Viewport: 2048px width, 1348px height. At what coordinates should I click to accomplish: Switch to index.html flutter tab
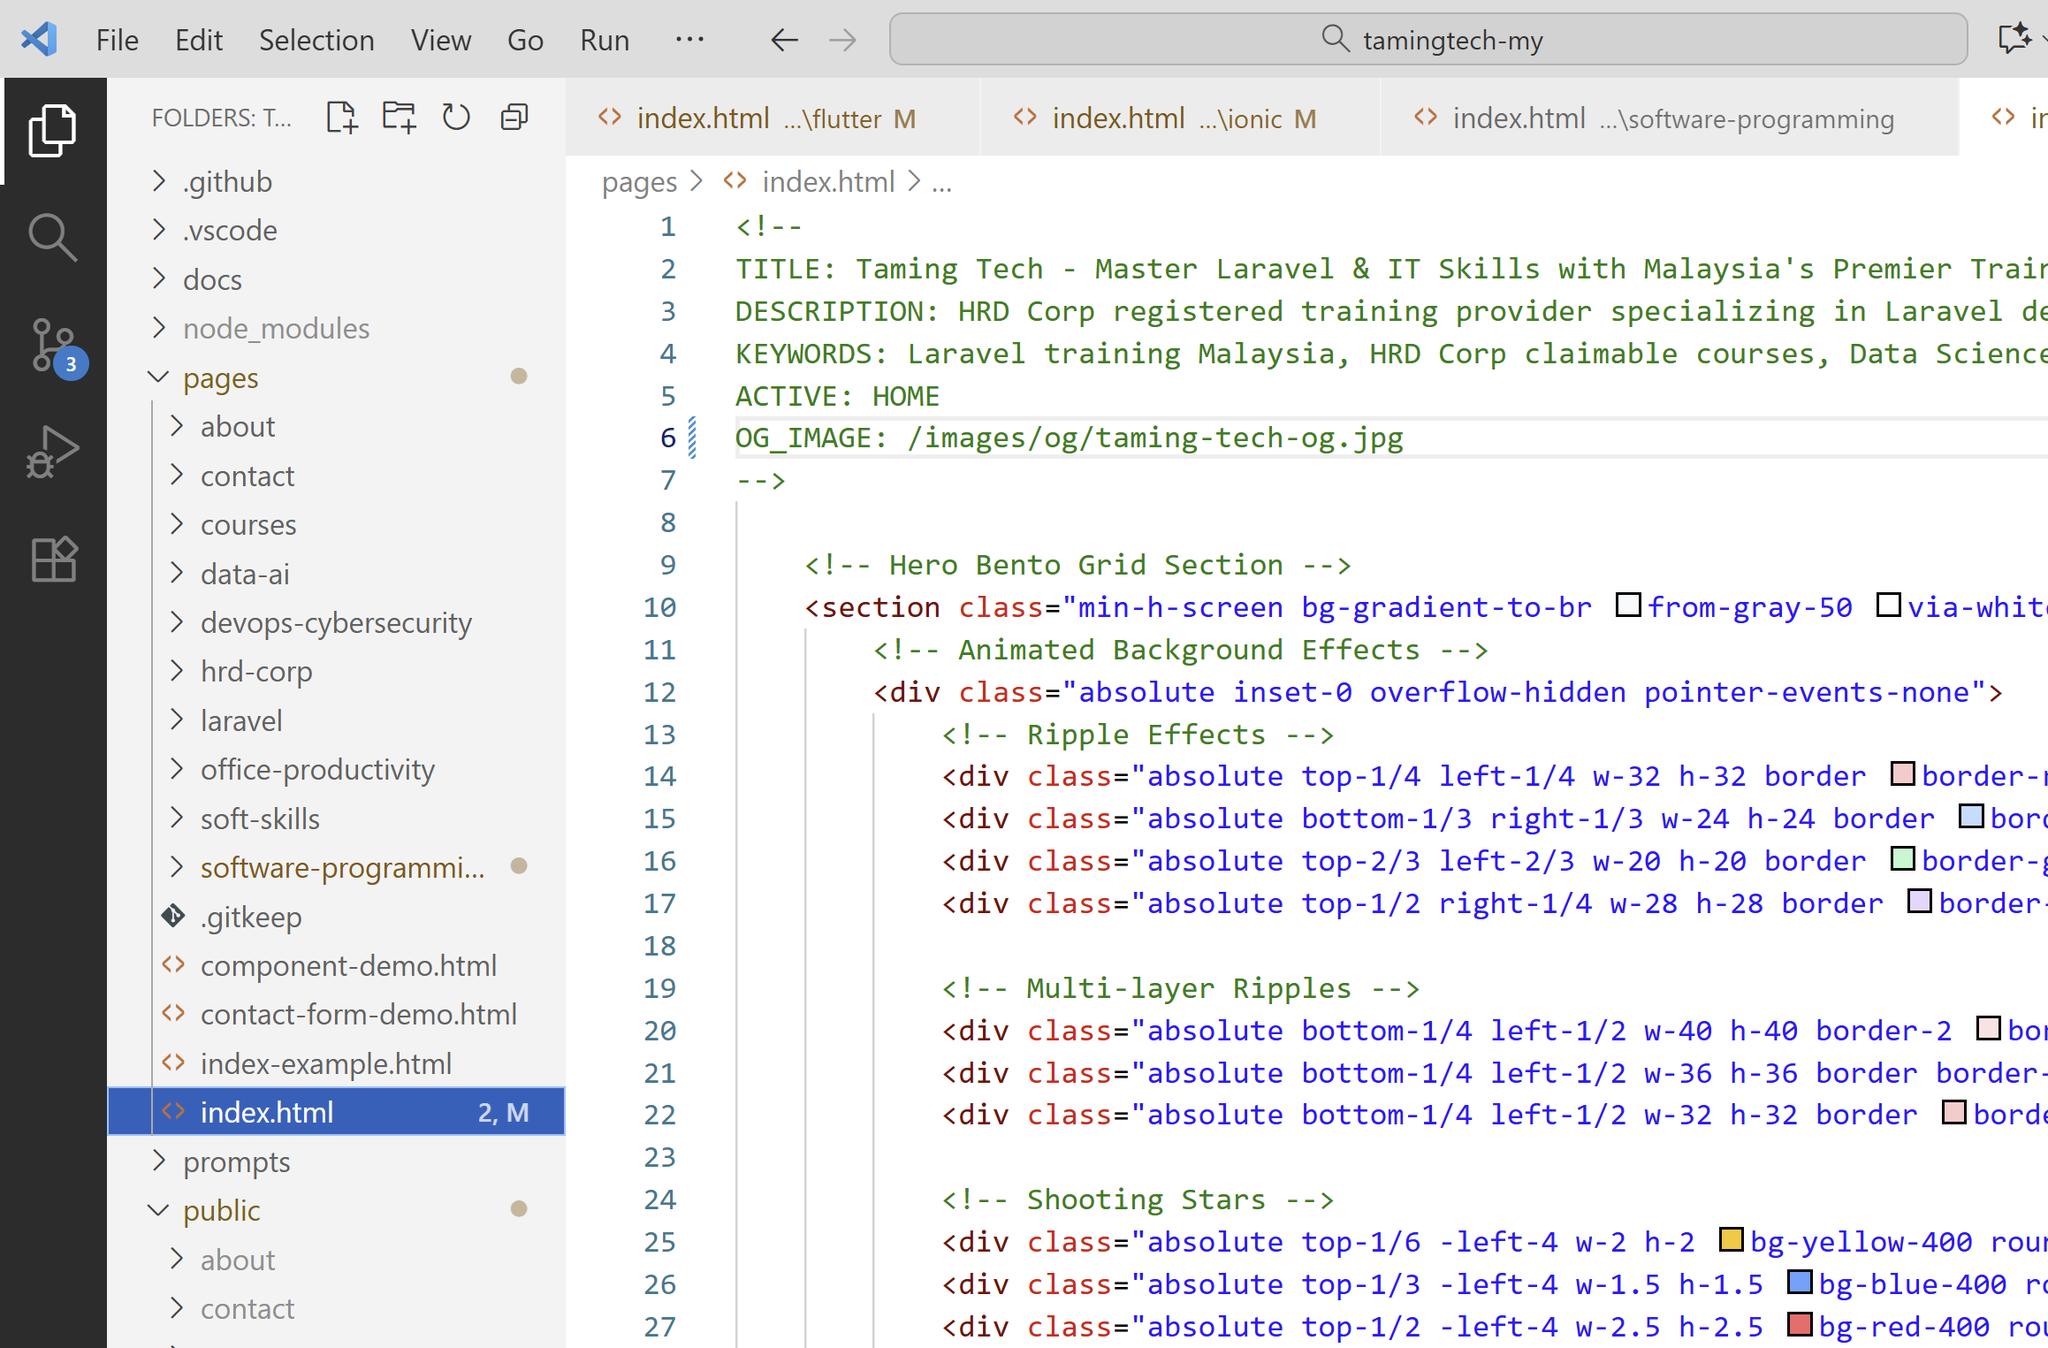pos(773,118)
